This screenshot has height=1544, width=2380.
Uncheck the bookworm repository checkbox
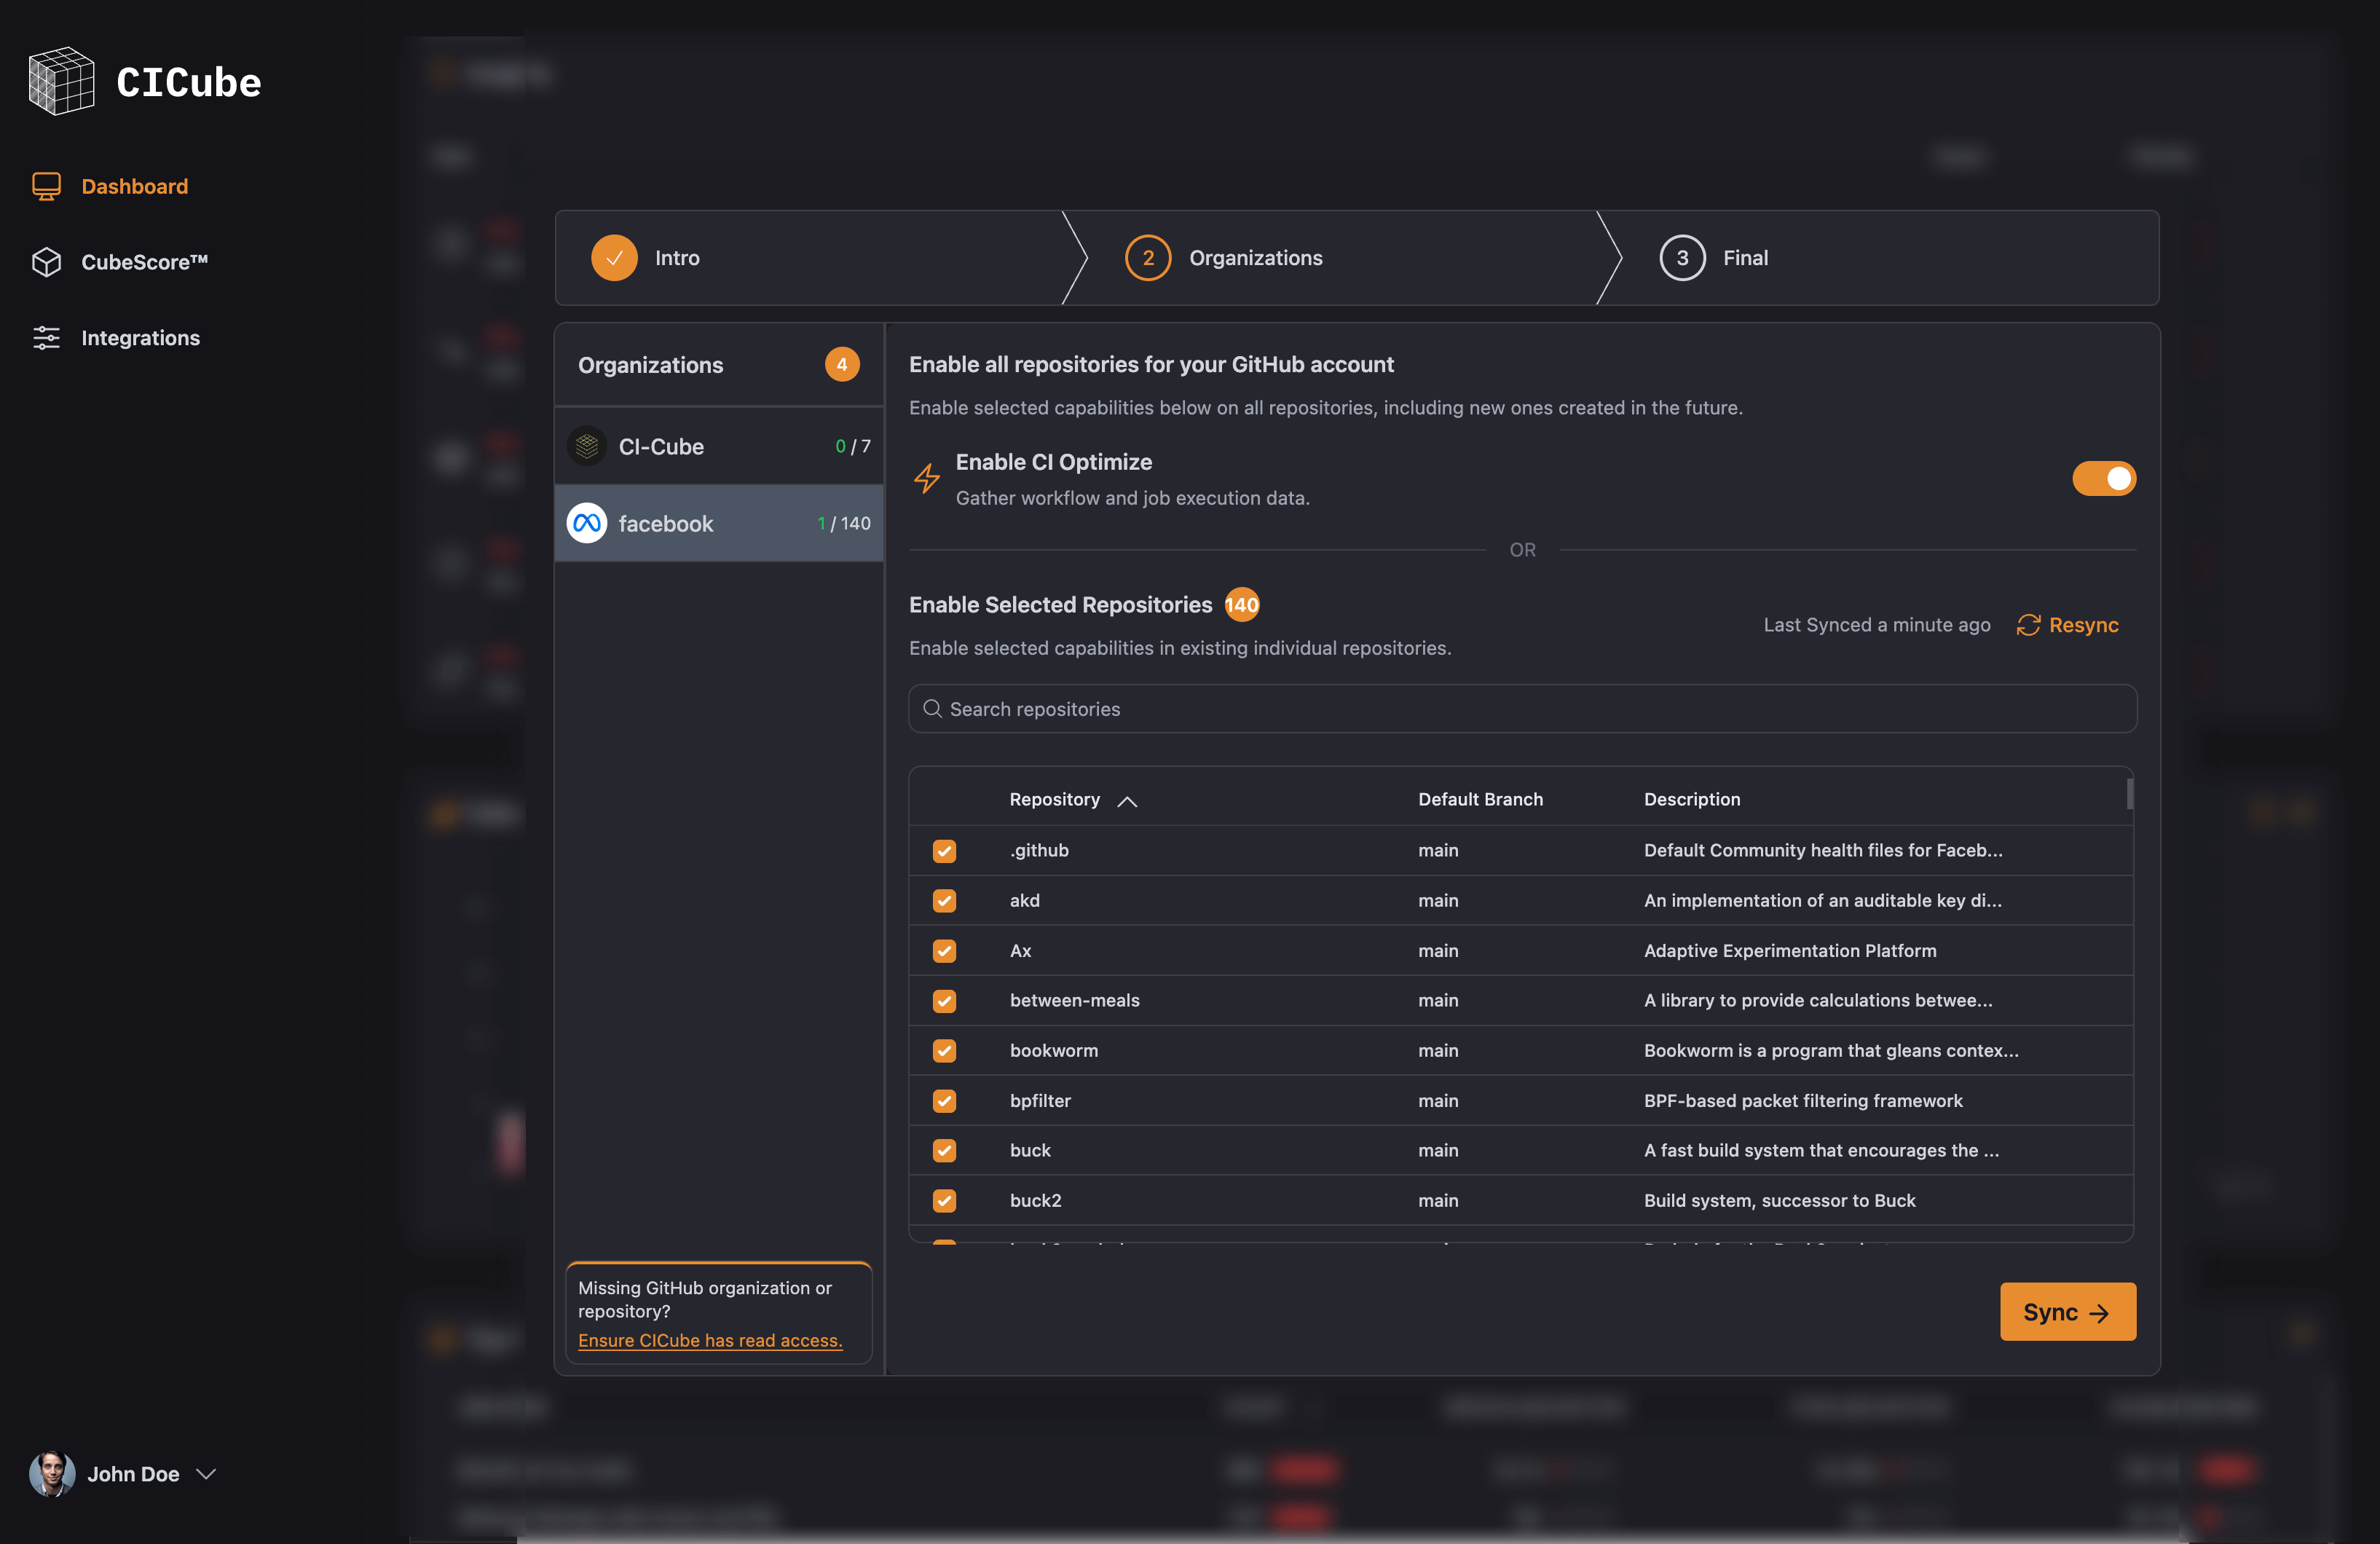944,1051
